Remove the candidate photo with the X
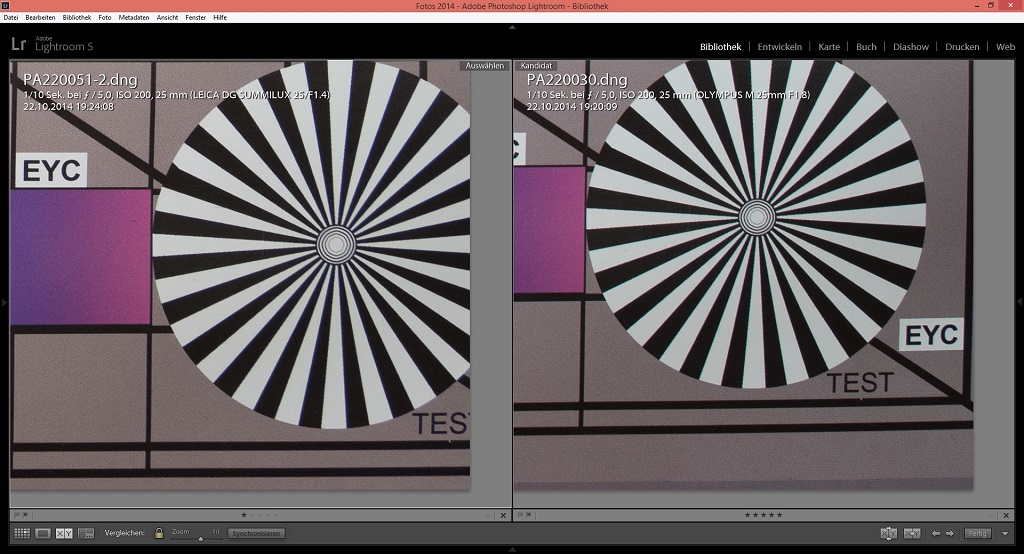Image resolution: width=1024 pixels, height=554 pixels. [1005, 515]
